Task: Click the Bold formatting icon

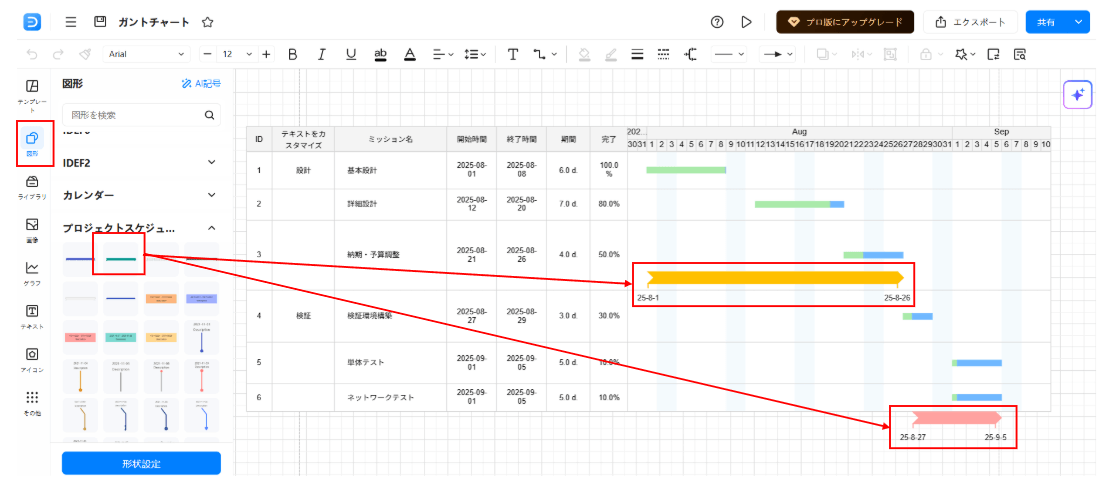Action: point(293,54)
